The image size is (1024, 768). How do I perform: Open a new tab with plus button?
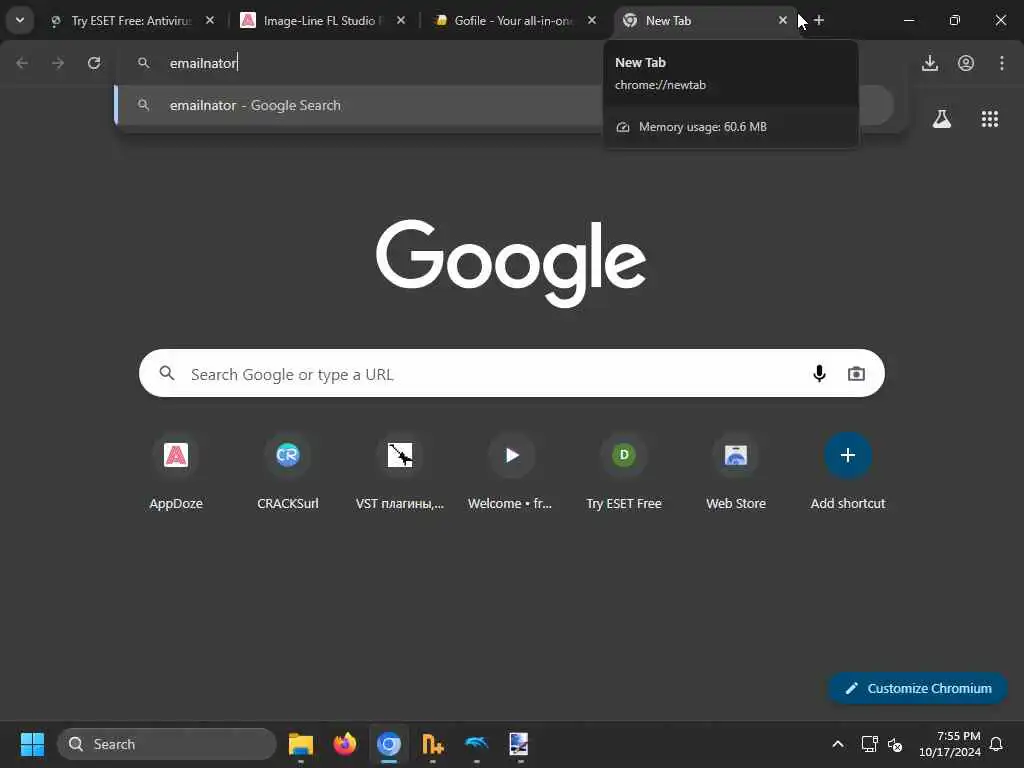819,20
